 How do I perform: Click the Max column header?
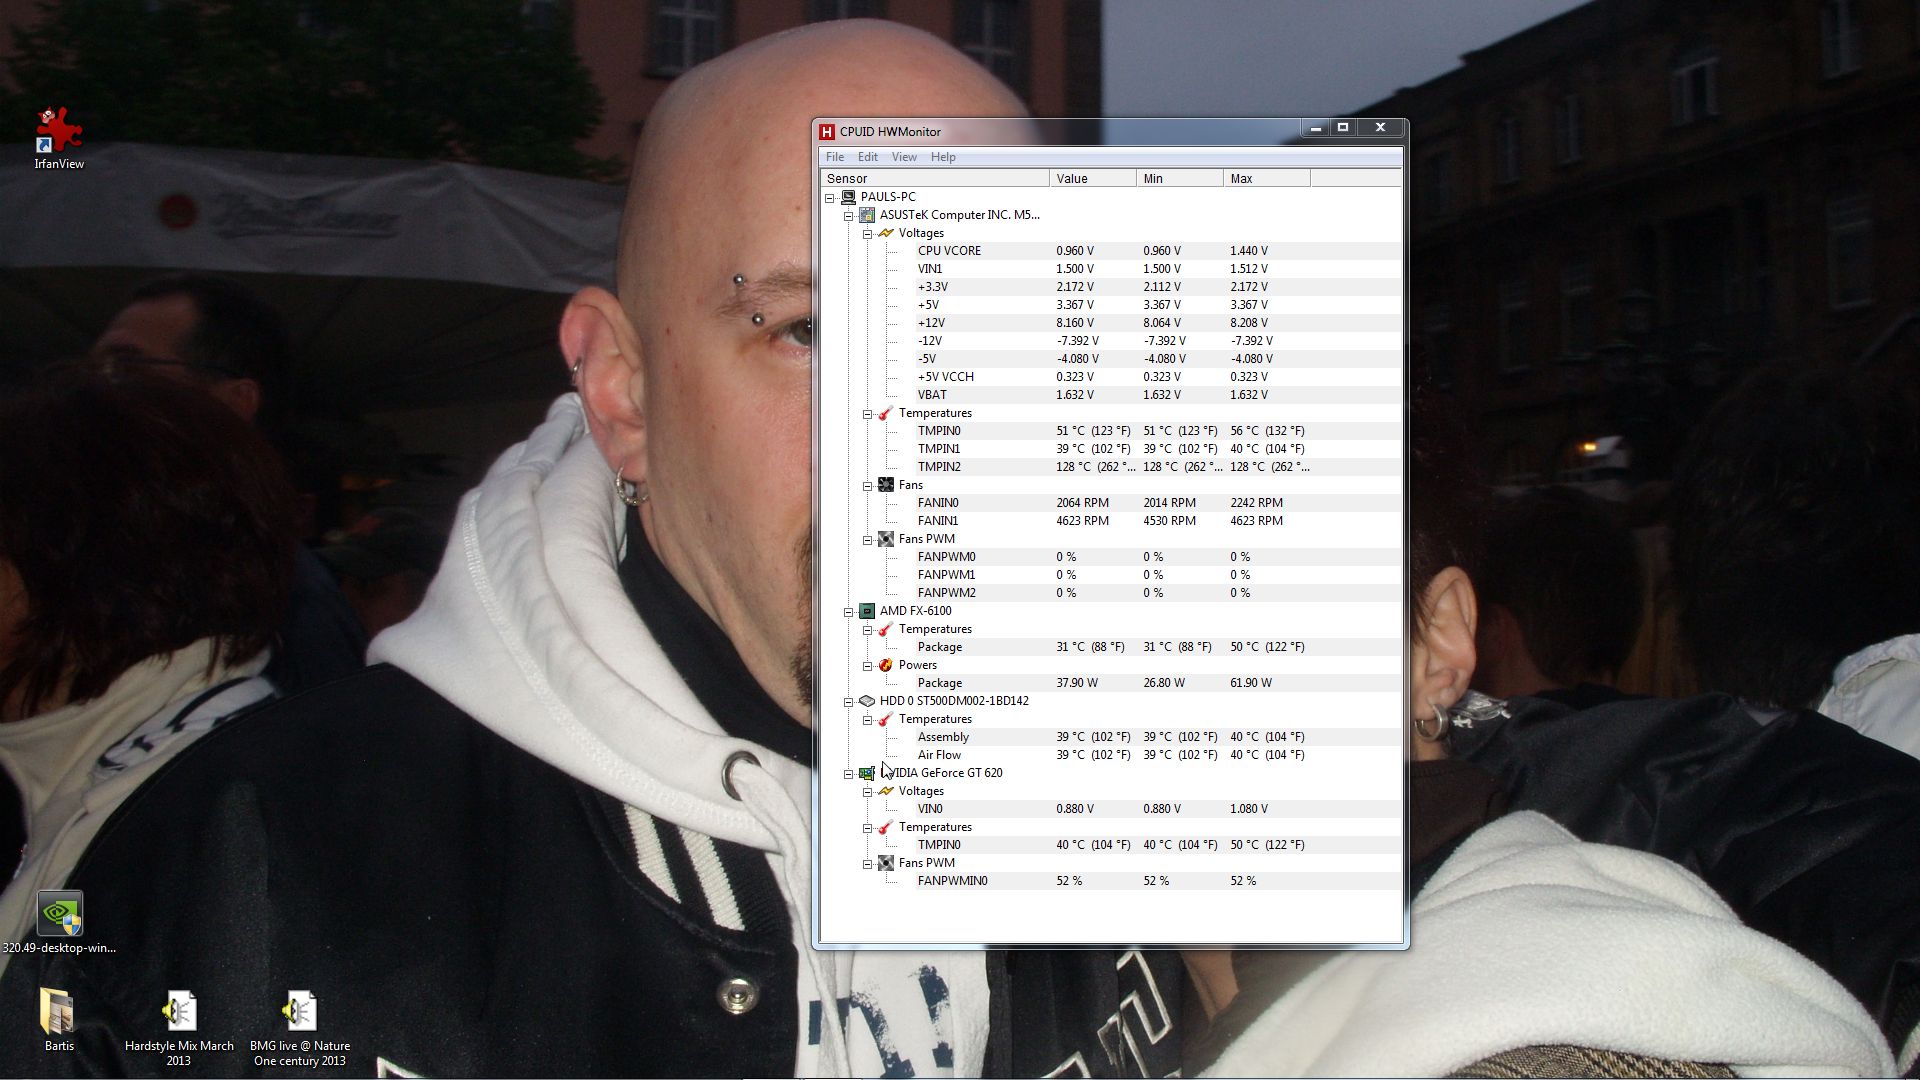tap(1265, 179)
